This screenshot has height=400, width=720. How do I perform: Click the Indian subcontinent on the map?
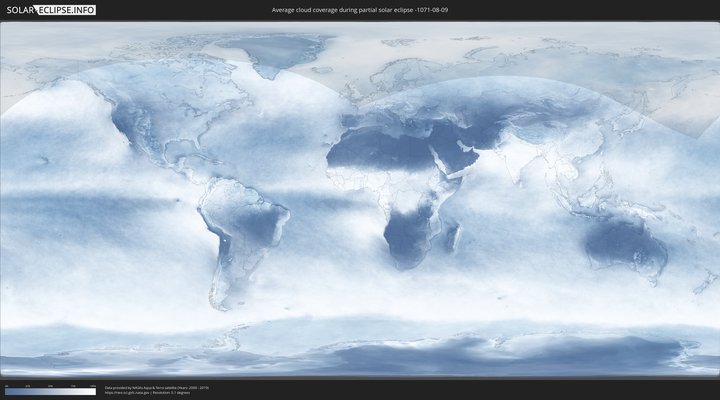click(x=515, y=160)
